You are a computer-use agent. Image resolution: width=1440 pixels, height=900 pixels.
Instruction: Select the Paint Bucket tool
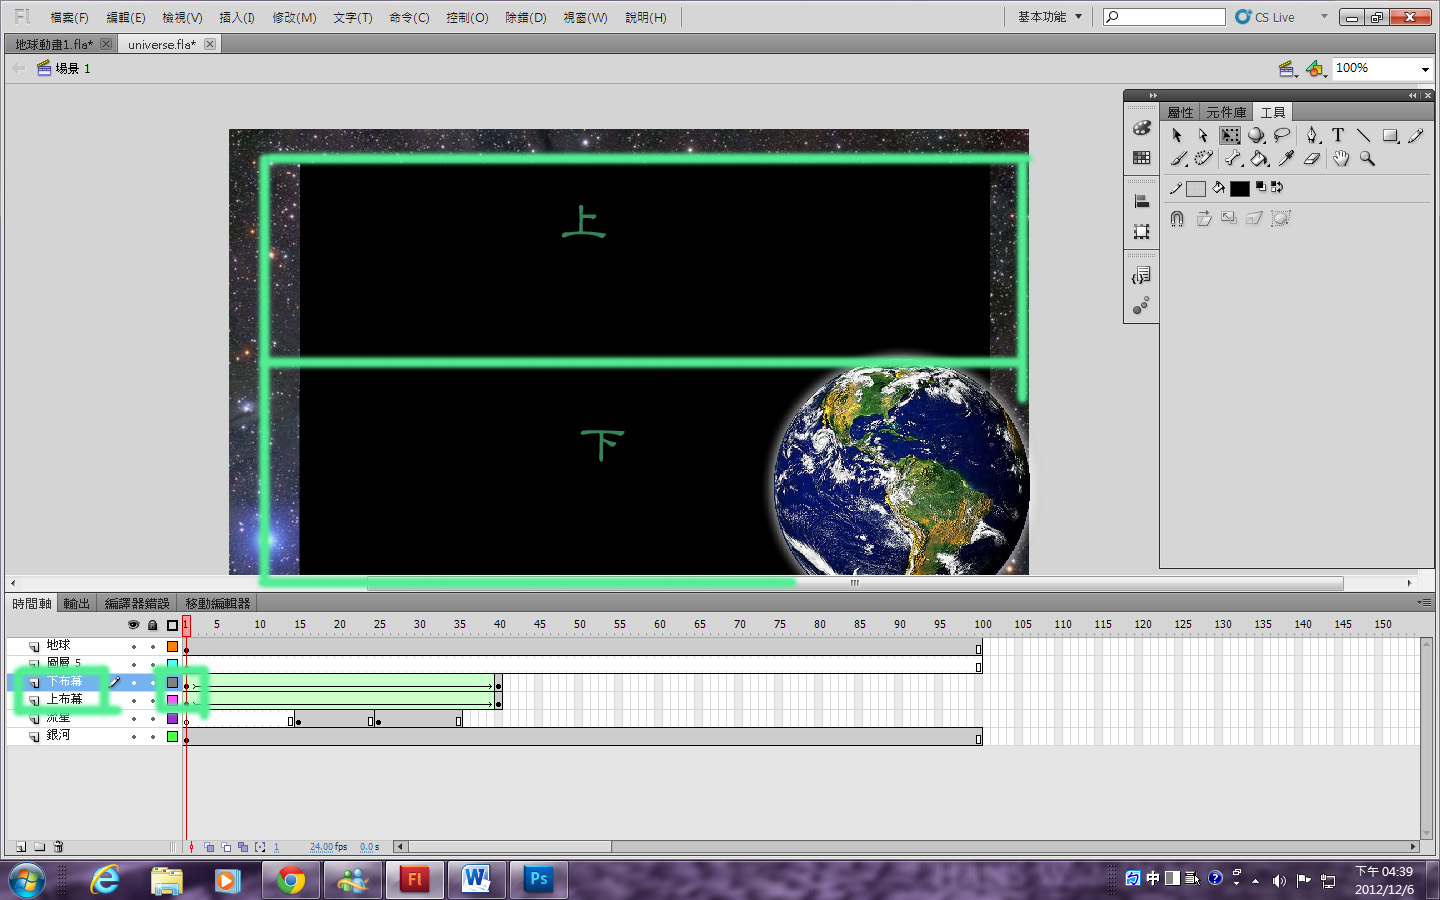[x=1259, y=159]
